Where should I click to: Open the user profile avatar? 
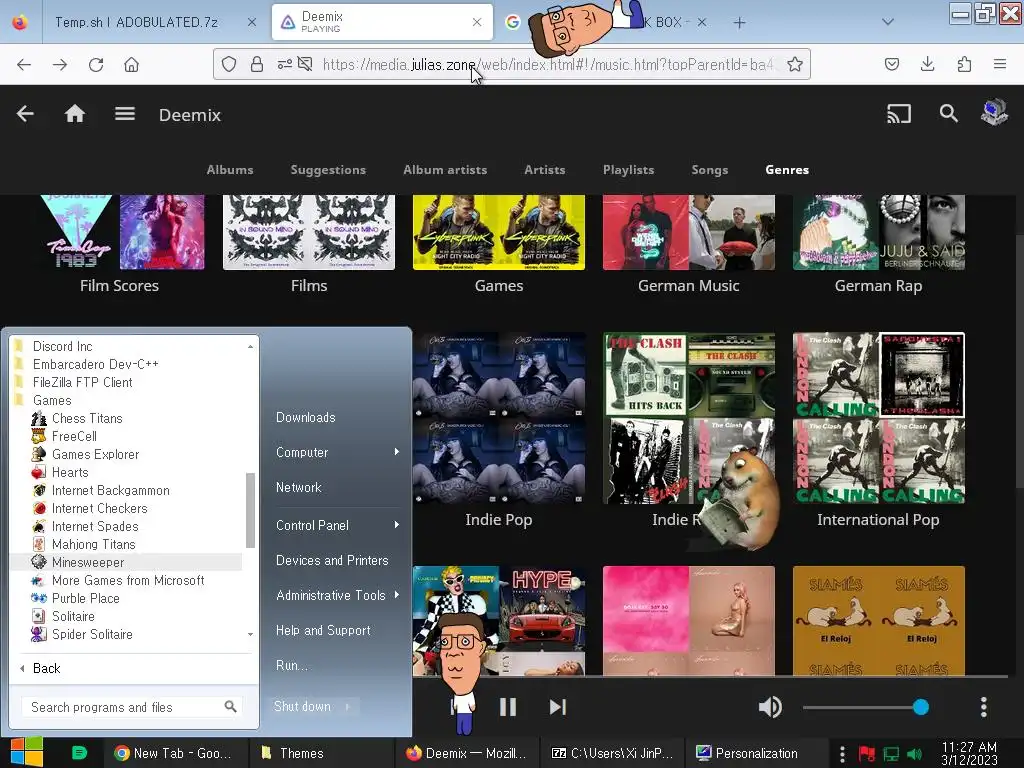(994, 112)
